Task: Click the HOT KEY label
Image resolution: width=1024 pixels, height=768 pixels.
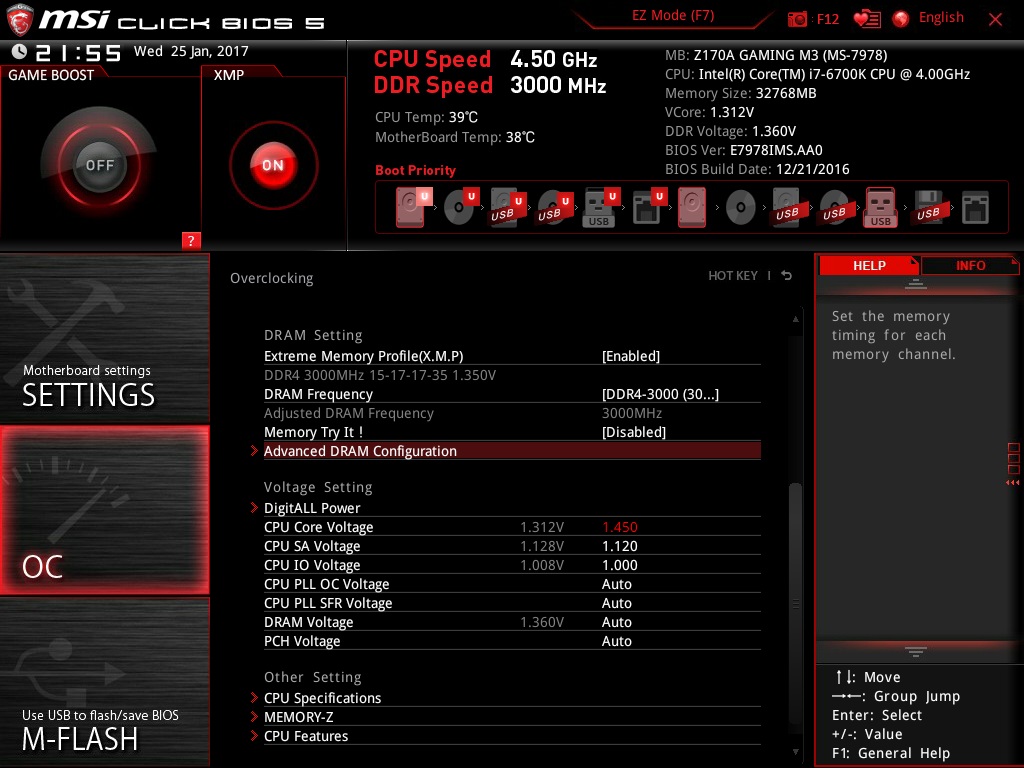Action: pyautogui.click(x=733, y=276)
